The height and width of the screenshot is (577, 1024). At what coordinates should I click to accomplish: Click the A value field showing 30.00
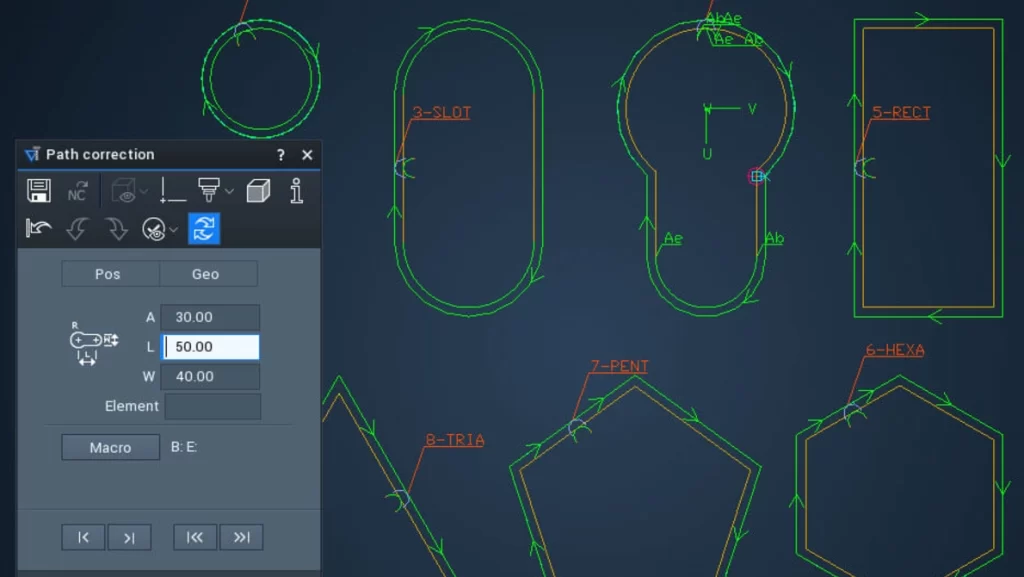click(x=210, y=317)
